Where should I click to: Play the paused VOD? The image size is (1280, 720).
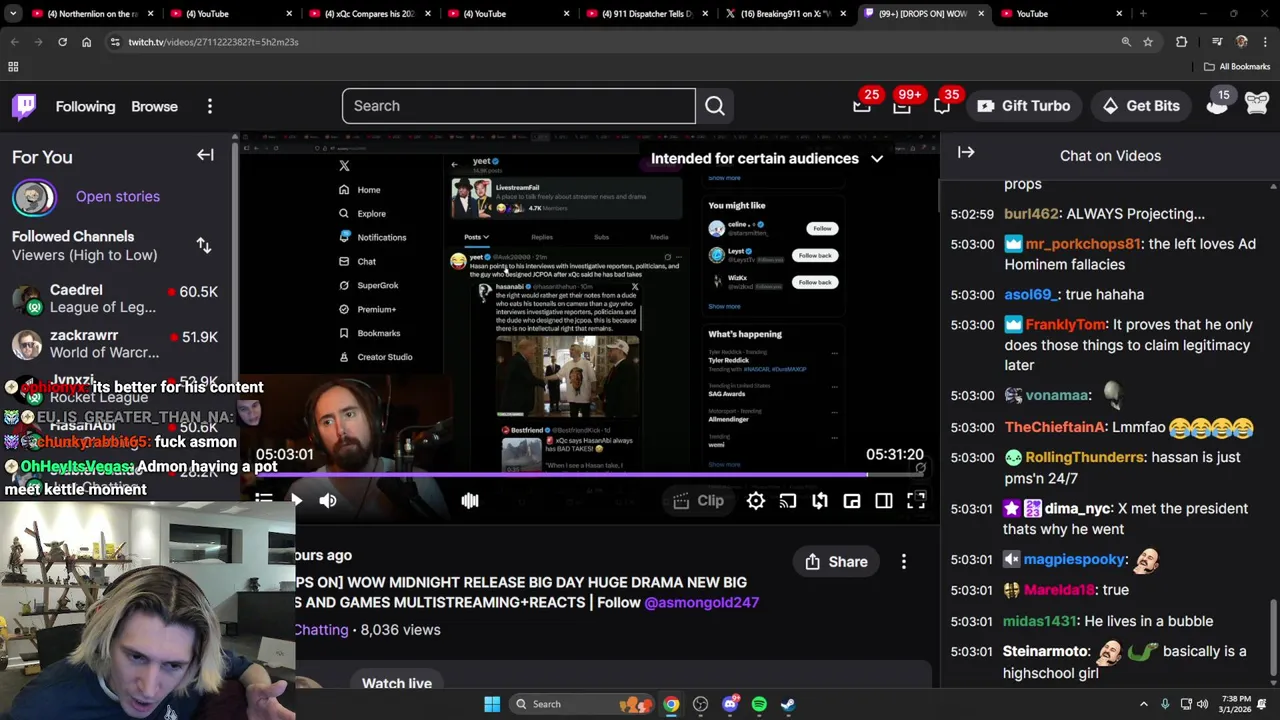click(296, 501)
